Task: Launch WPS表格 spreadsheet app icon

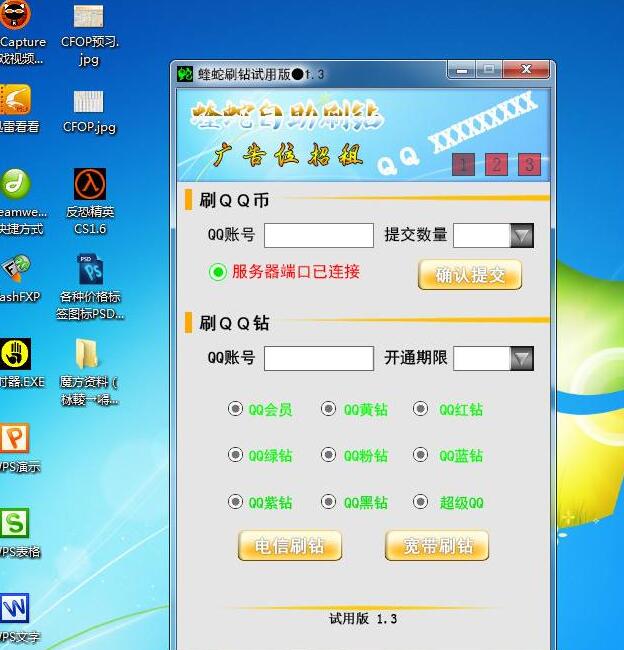Action: pyautogui.click(x=15, y=522)
